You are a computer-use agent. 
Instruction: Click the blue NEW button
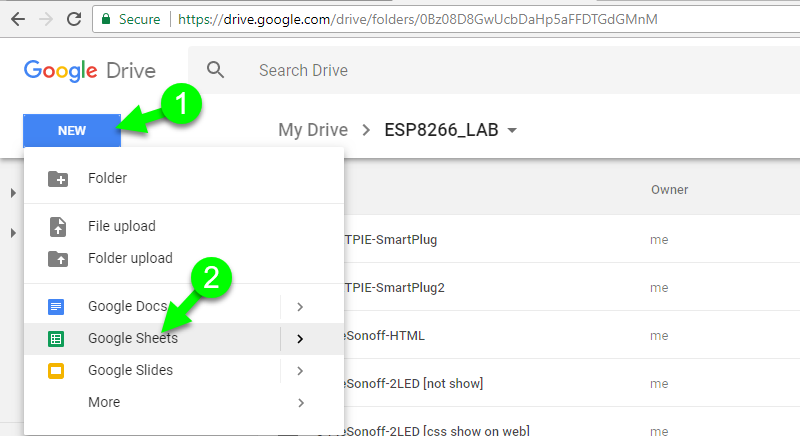point(72,131)
